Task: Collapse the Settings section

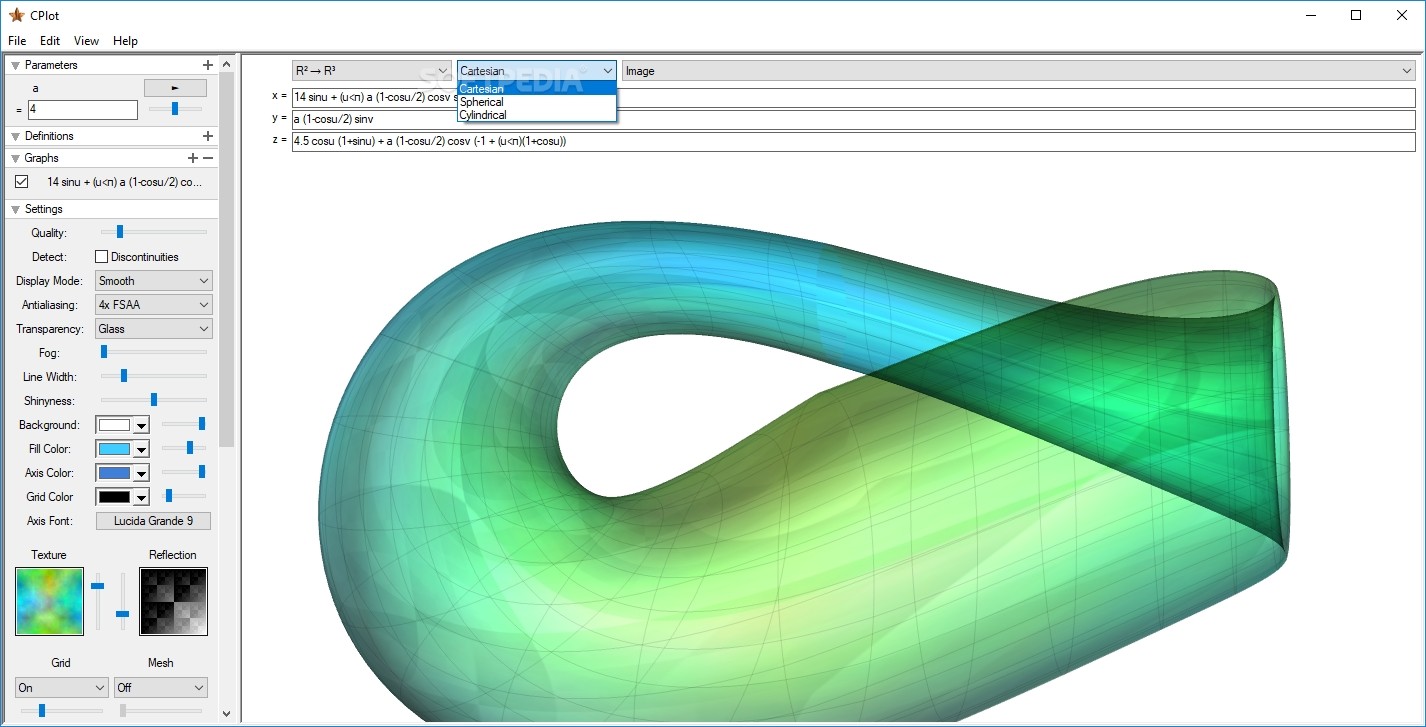Action: click(x=15, y=209)
